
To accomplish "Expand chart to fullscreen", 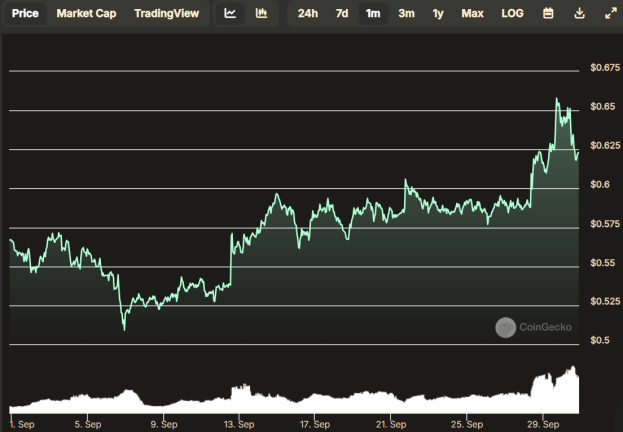I will (610, 14).
